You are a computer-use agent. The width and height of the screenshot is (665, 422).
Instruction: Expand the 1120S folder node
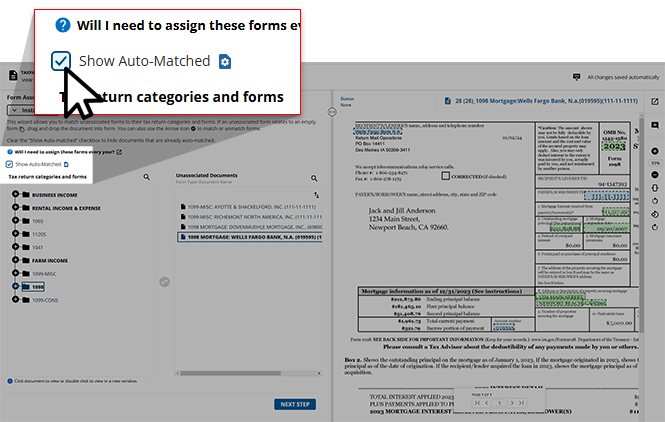coord(15,234)
